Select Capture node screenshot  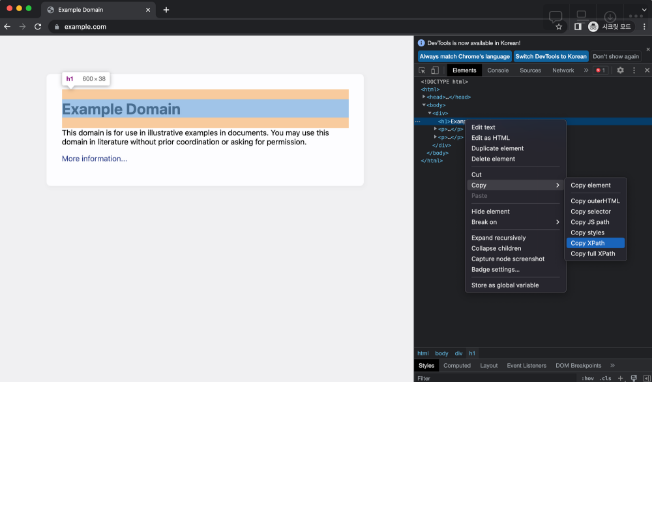(x=516, y=259)
